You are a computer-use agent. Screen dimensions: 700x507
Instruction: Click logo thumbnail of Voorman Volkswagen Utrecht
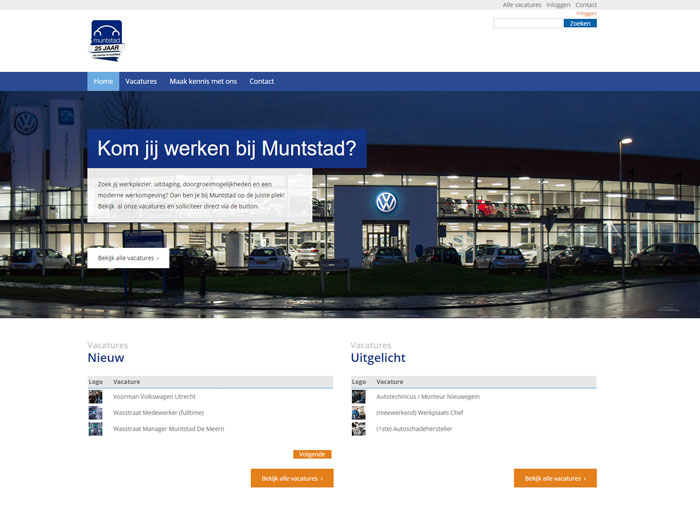point(95,396)
